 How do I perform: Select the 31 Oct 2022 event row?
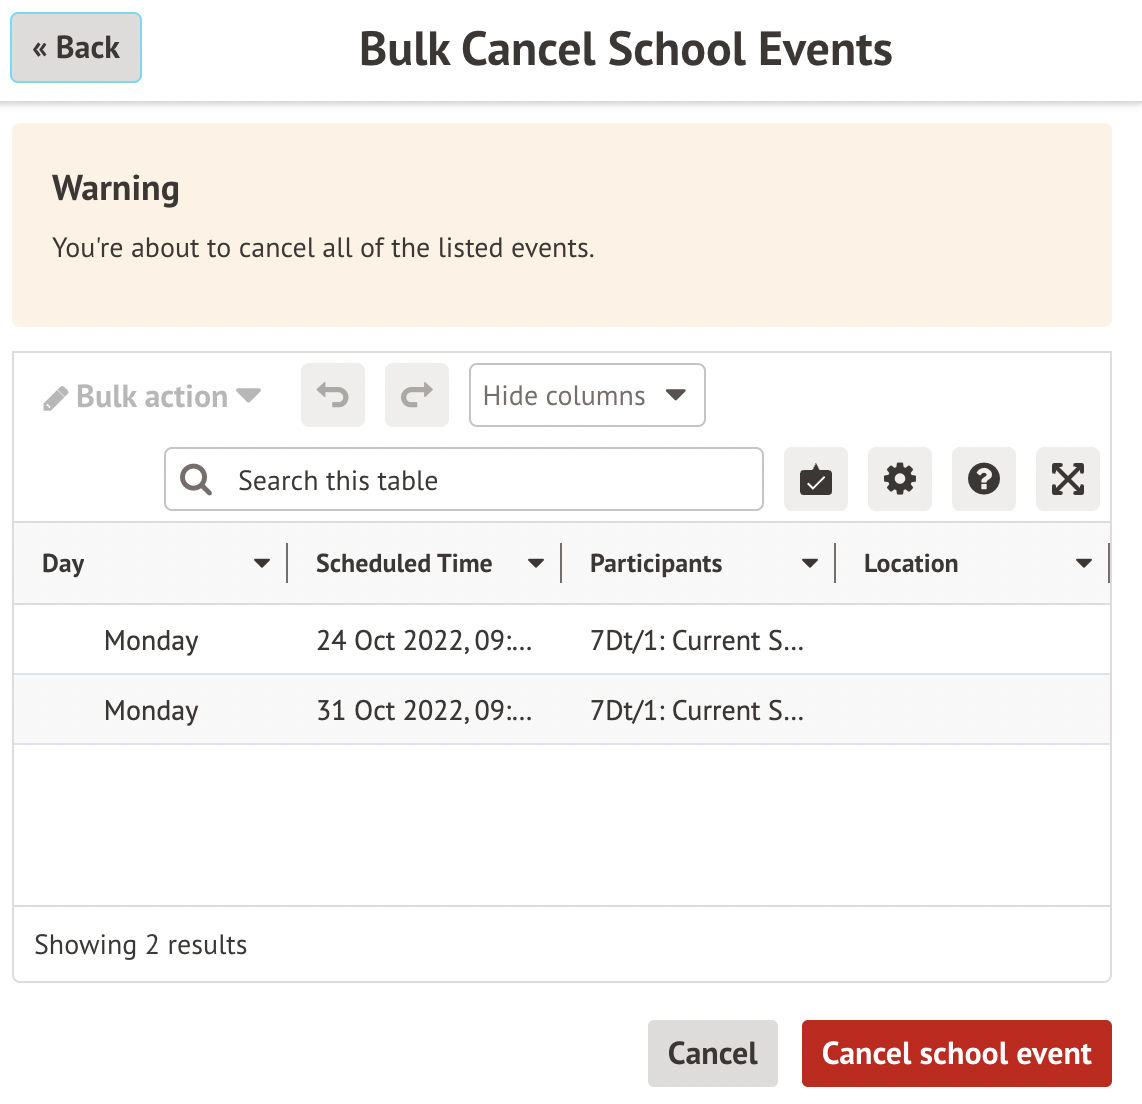[424, 710]
